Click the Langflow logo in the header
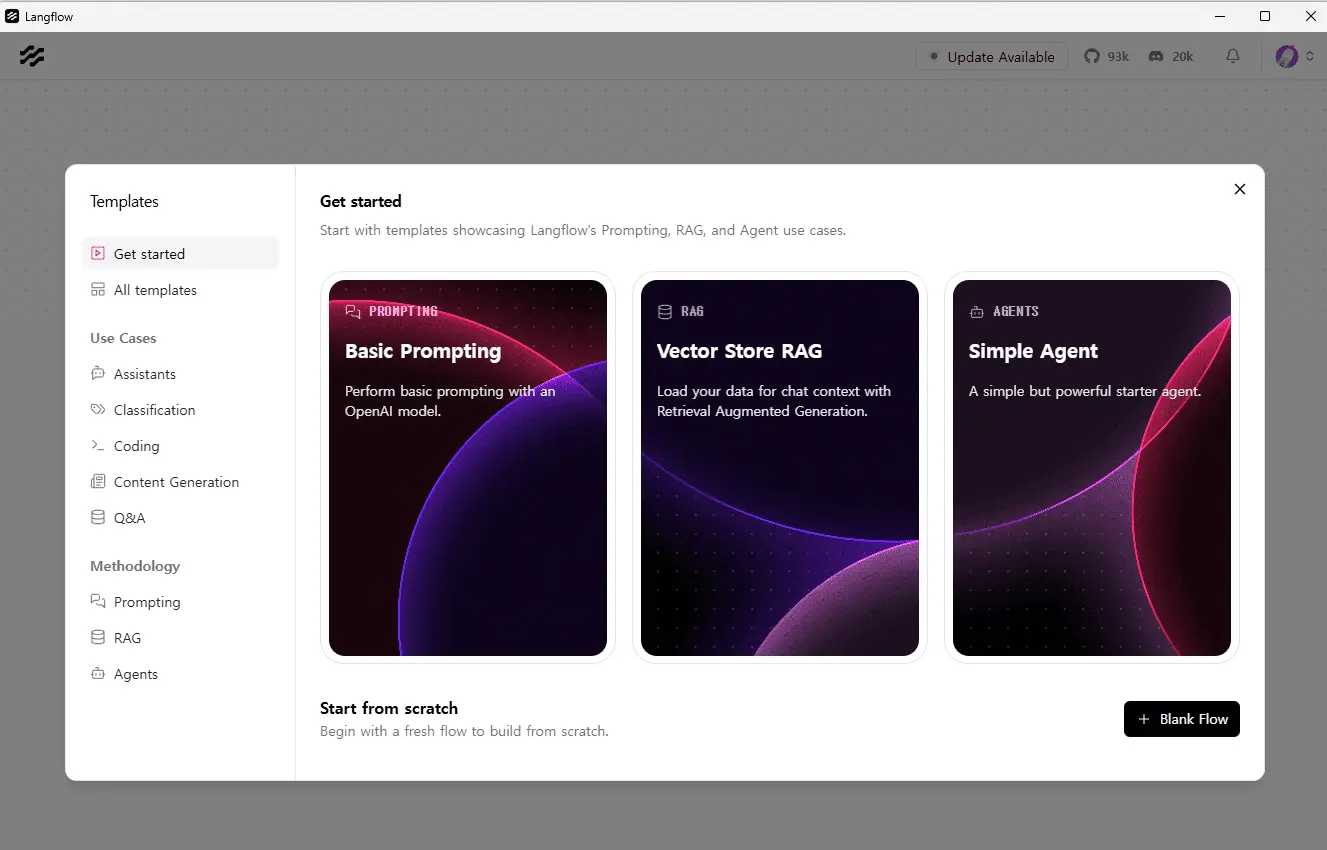Screen dimensions: 1327x850 click(32, 56)
